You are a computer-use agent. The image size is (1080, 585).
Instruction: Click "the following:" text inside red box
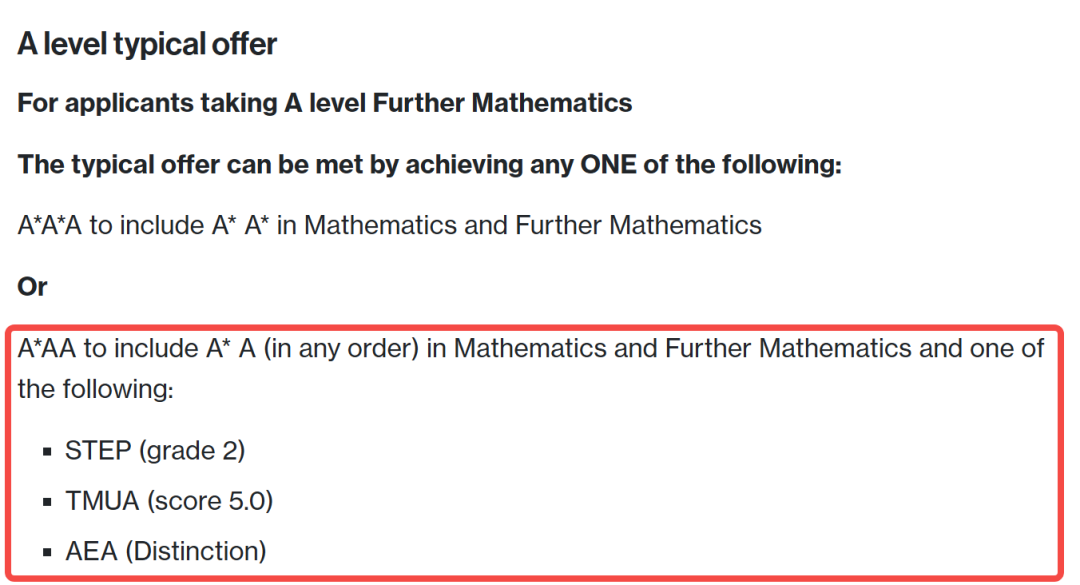96,389
